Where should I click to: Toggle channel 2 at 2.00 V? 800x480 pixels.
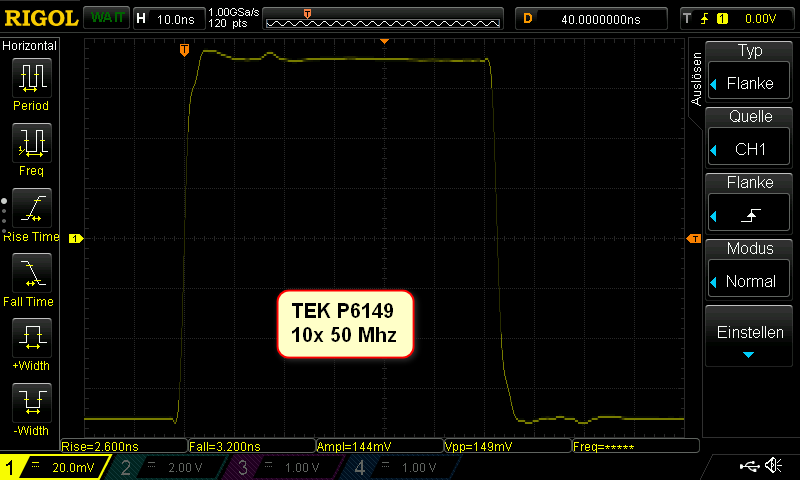166,467
